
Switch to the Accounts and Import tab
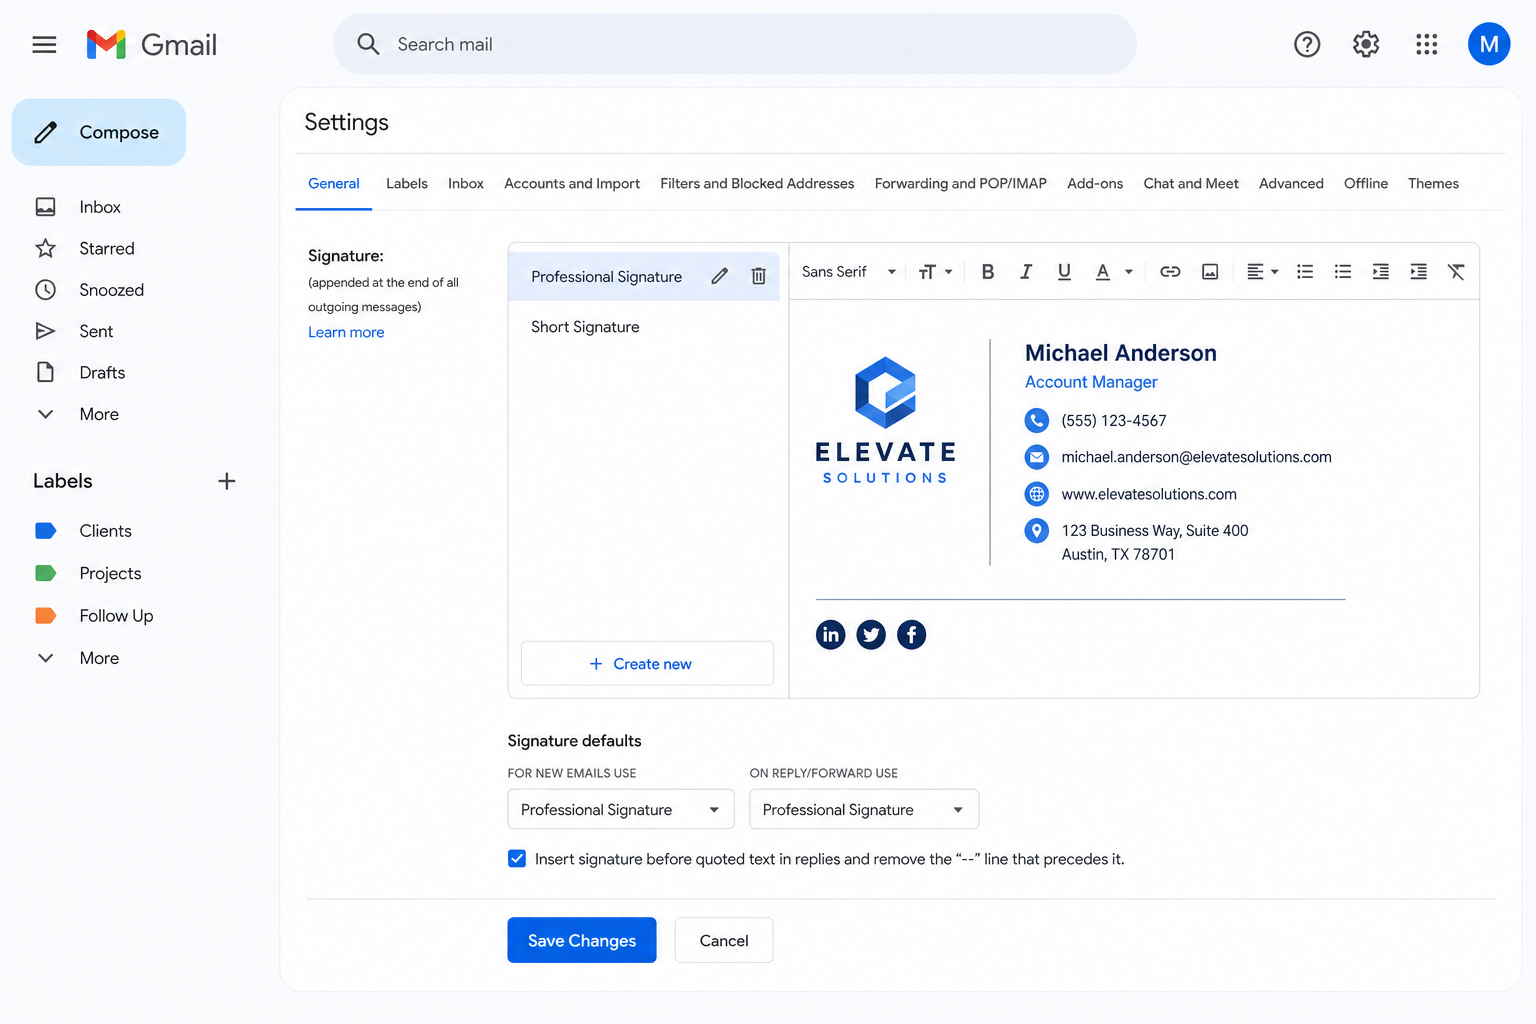572,183
